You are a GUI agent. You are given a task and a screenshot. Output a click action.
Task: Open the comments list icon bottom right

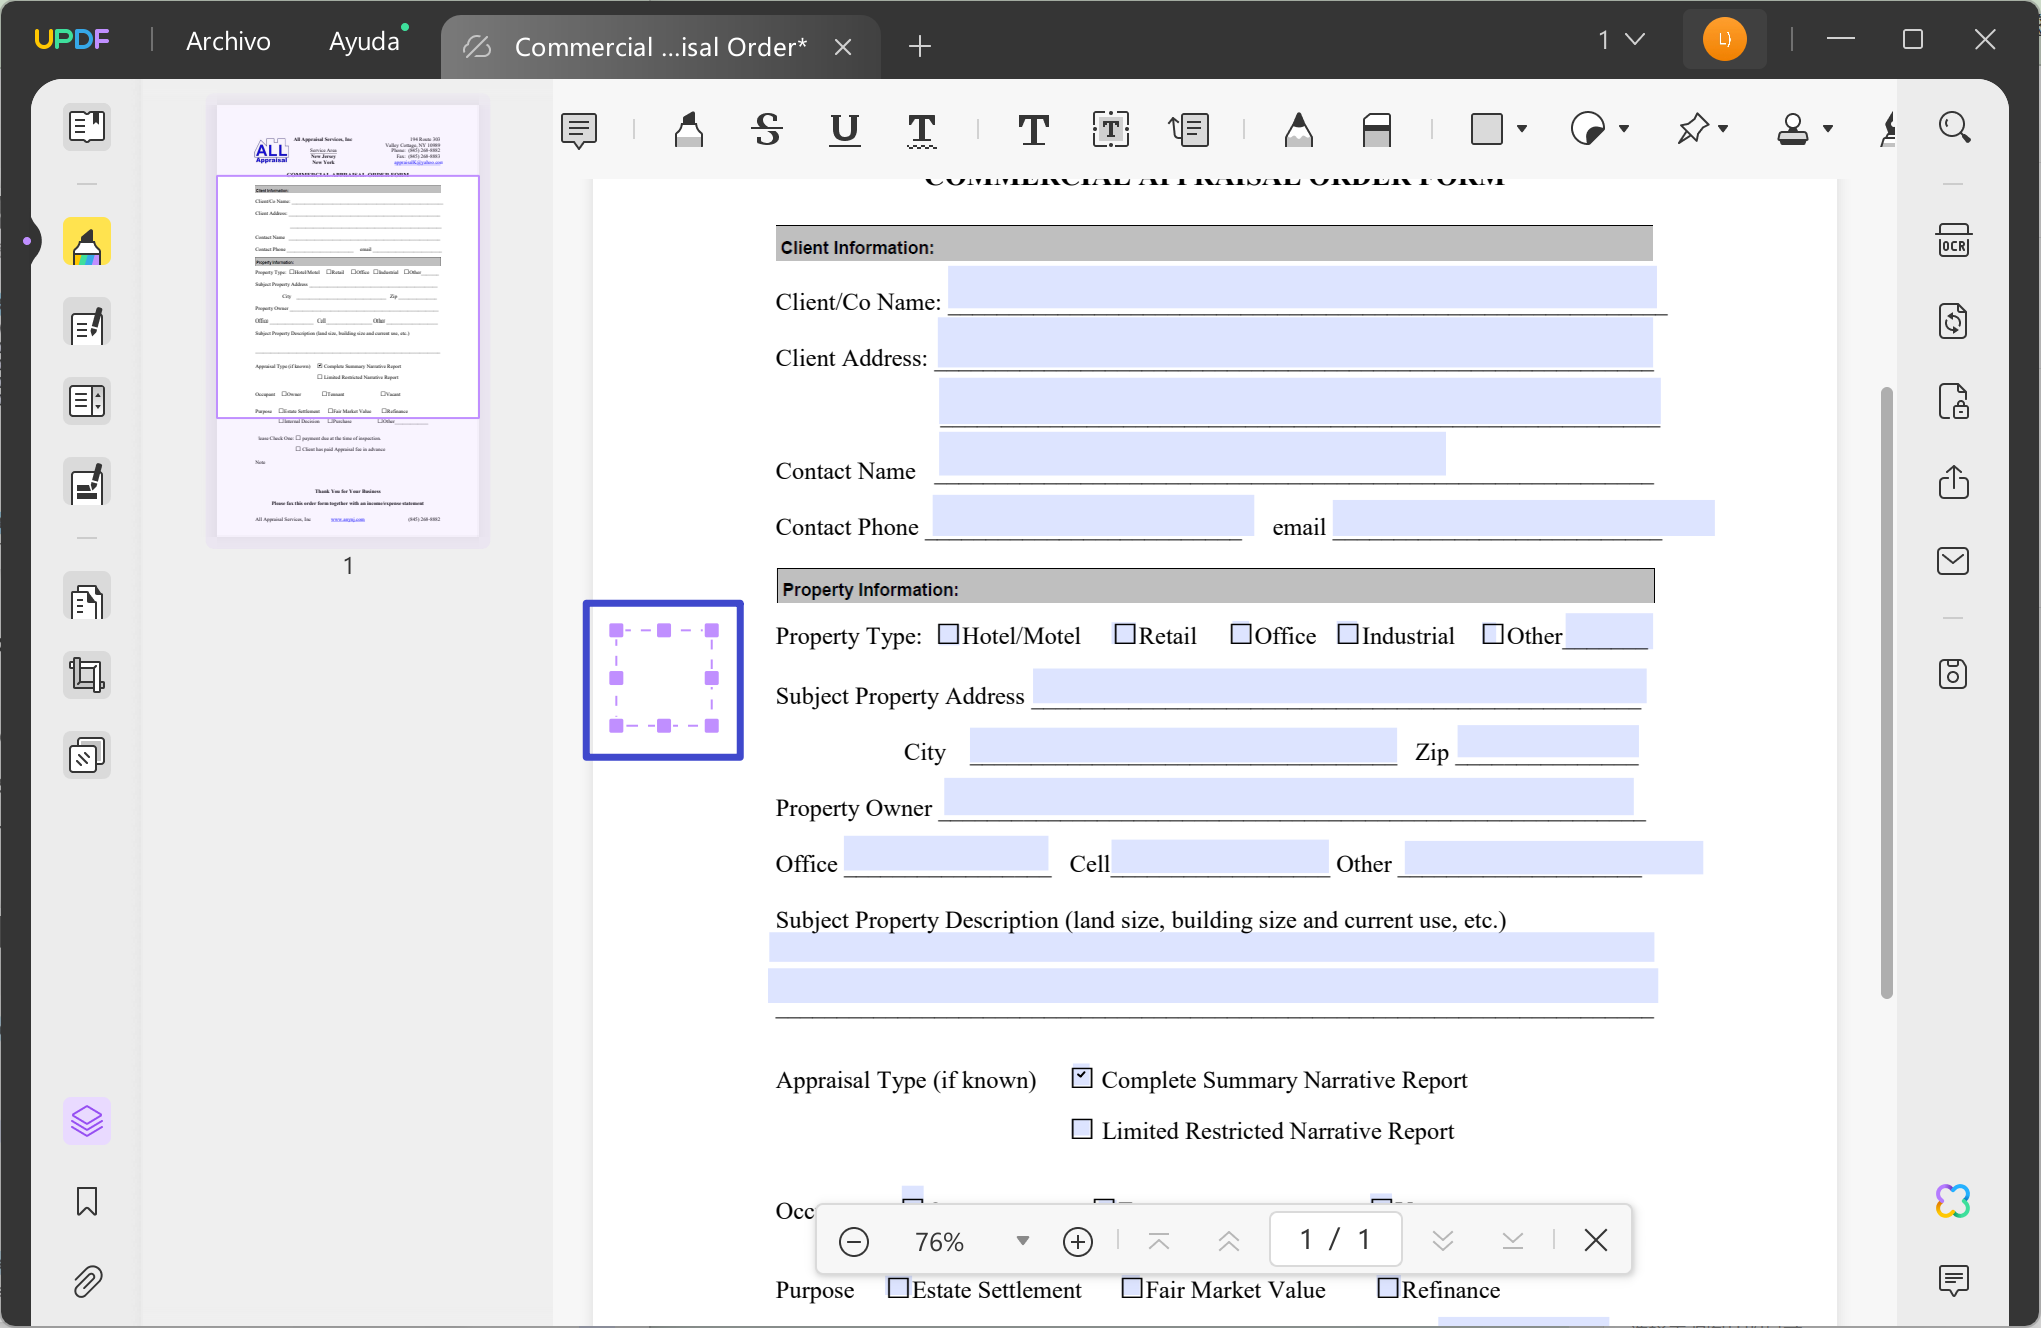[1954, 1280]
